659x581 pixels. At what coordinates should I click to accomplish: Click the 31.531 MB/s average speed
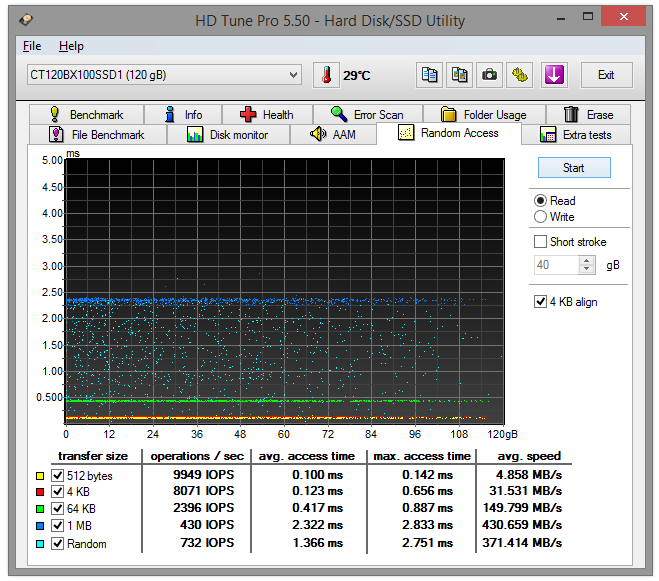pos(525,491)
